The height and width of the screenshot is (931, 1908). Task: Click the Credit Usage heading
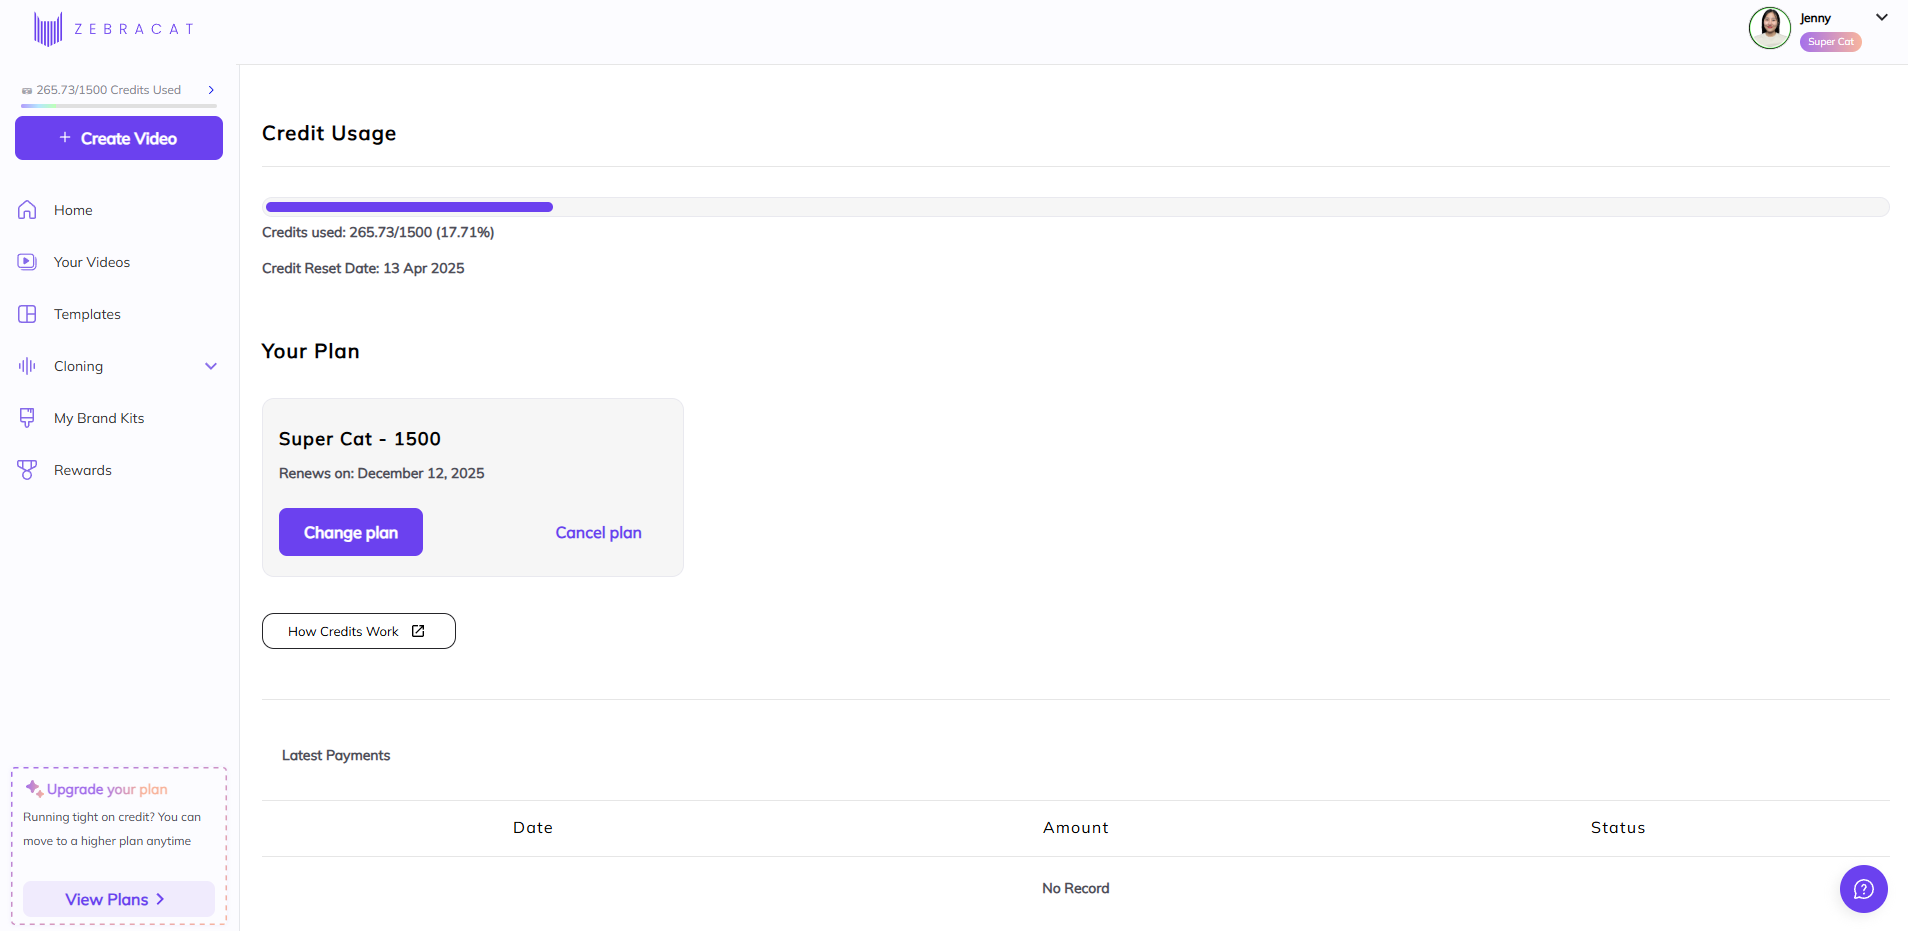[329, 133]
